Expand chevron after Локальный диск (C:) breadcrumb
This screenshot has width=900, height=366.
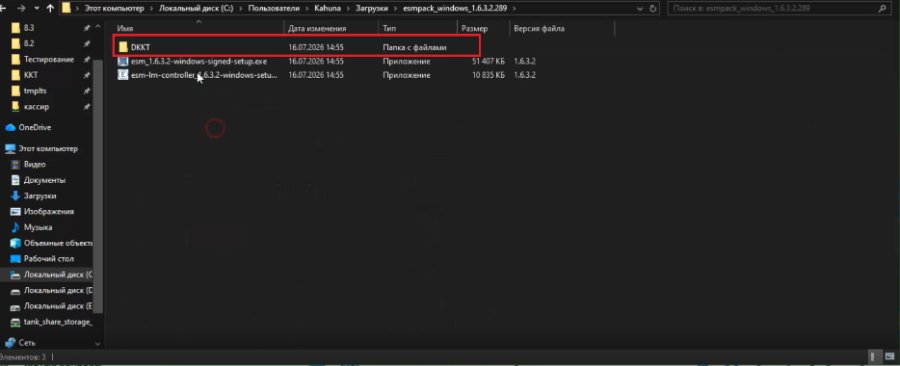[240, 9]
